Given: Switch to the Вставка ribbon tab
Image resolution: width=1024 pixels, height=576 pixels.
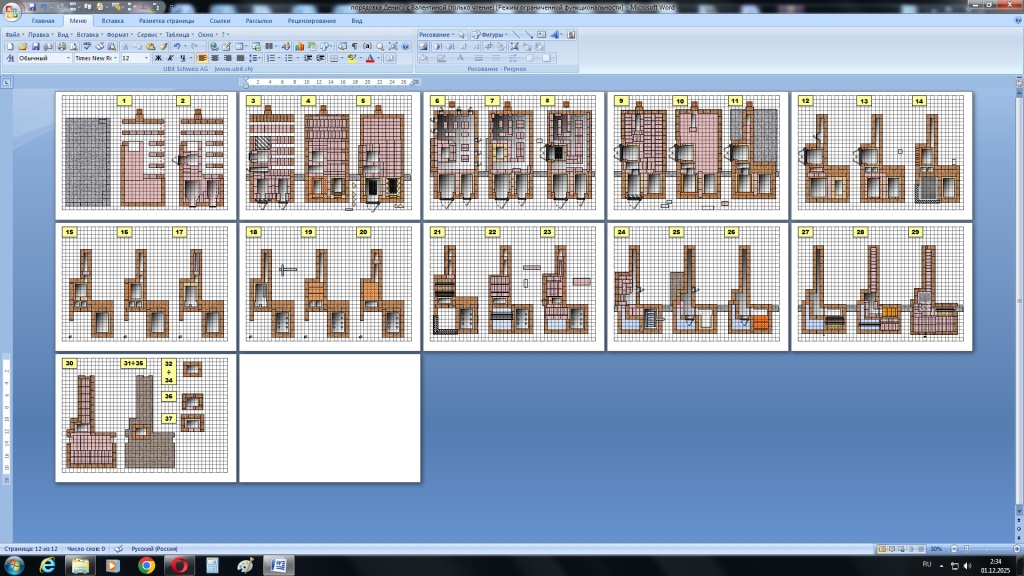Looking at the screenshot, I should pos(113,20).
